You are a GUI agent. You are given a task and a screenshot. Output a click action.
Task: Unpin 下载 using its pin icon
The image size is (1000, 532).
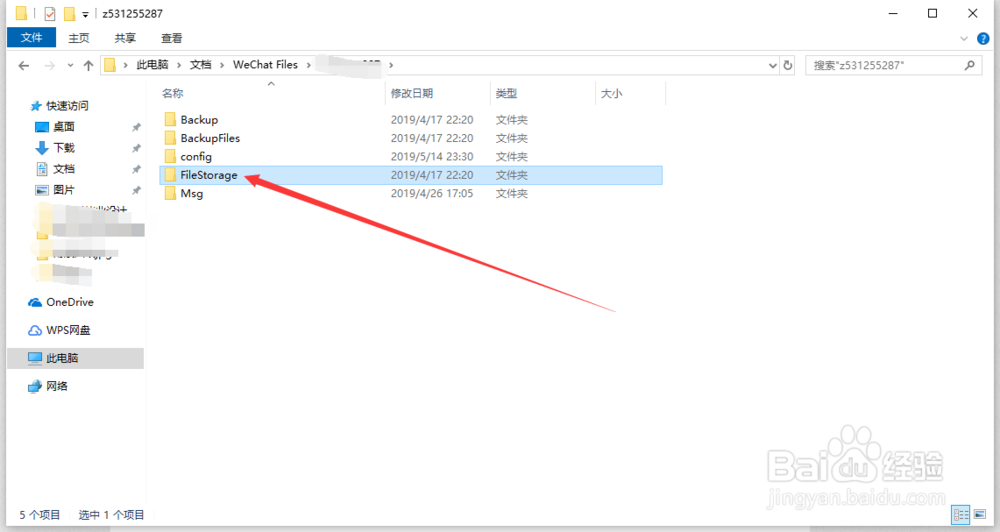point(136,149)
